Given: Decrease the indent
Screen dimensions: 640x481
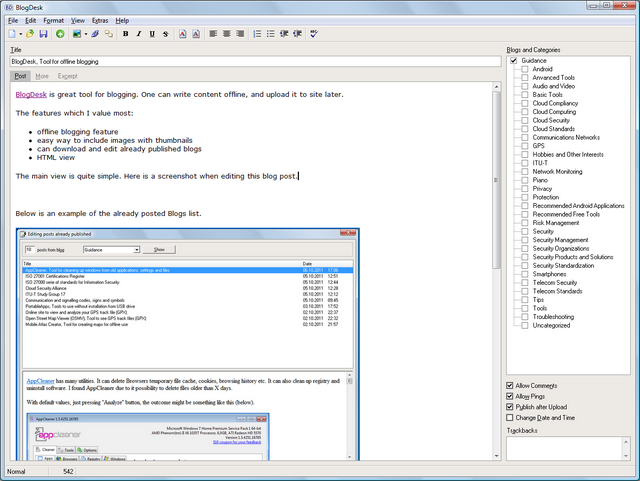Looking at the screenshot, I should 284,34.
